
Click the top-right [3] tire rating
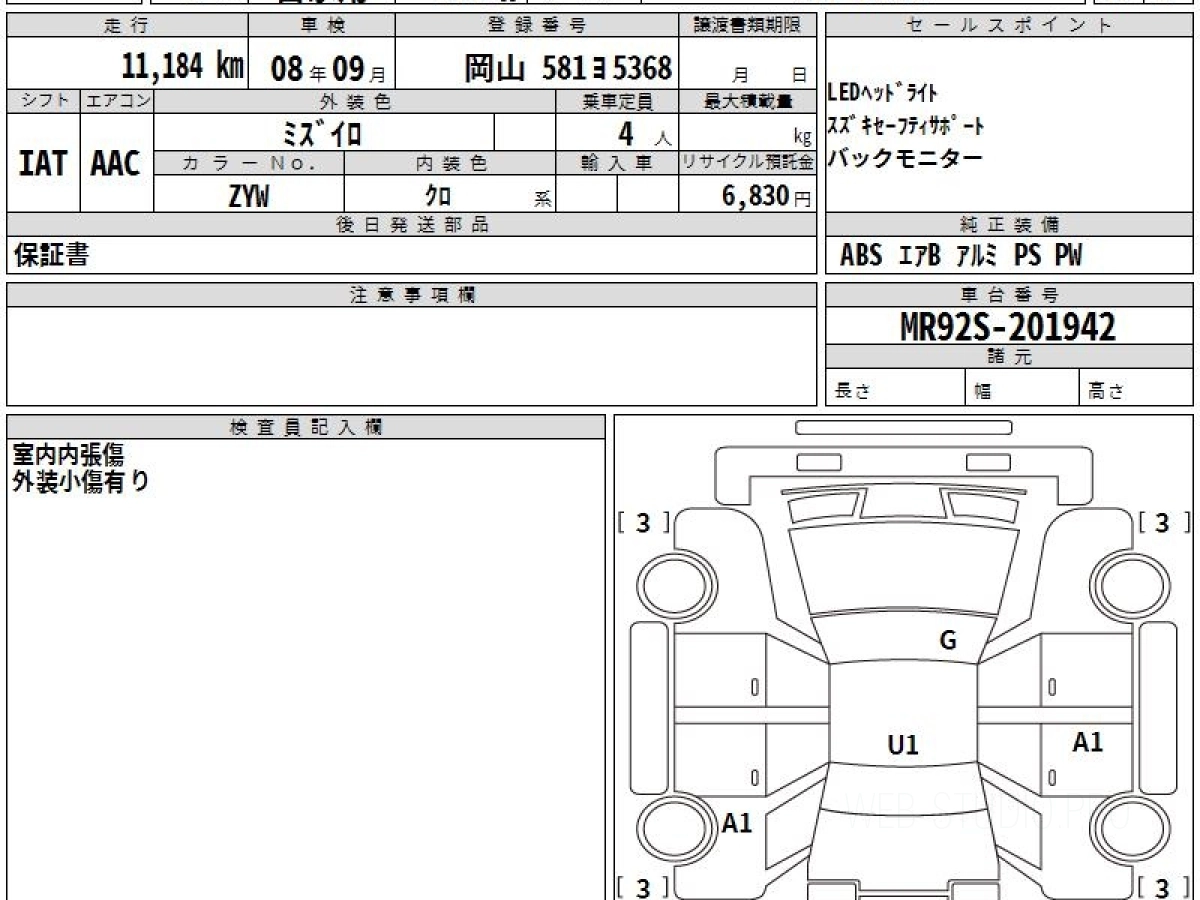click(1162, 522)
